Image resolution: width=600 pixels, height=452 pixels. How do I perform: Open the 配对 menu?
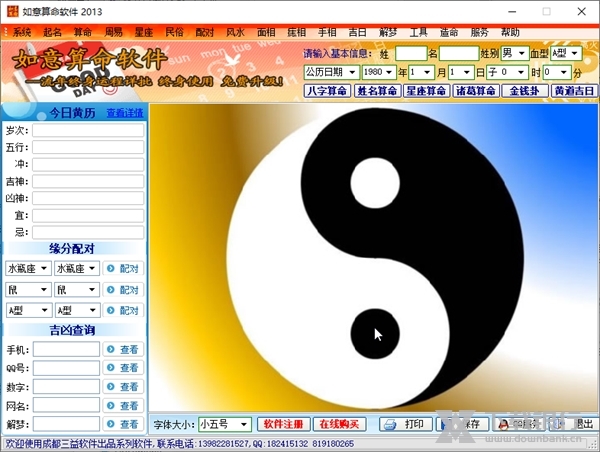point(205,32)
